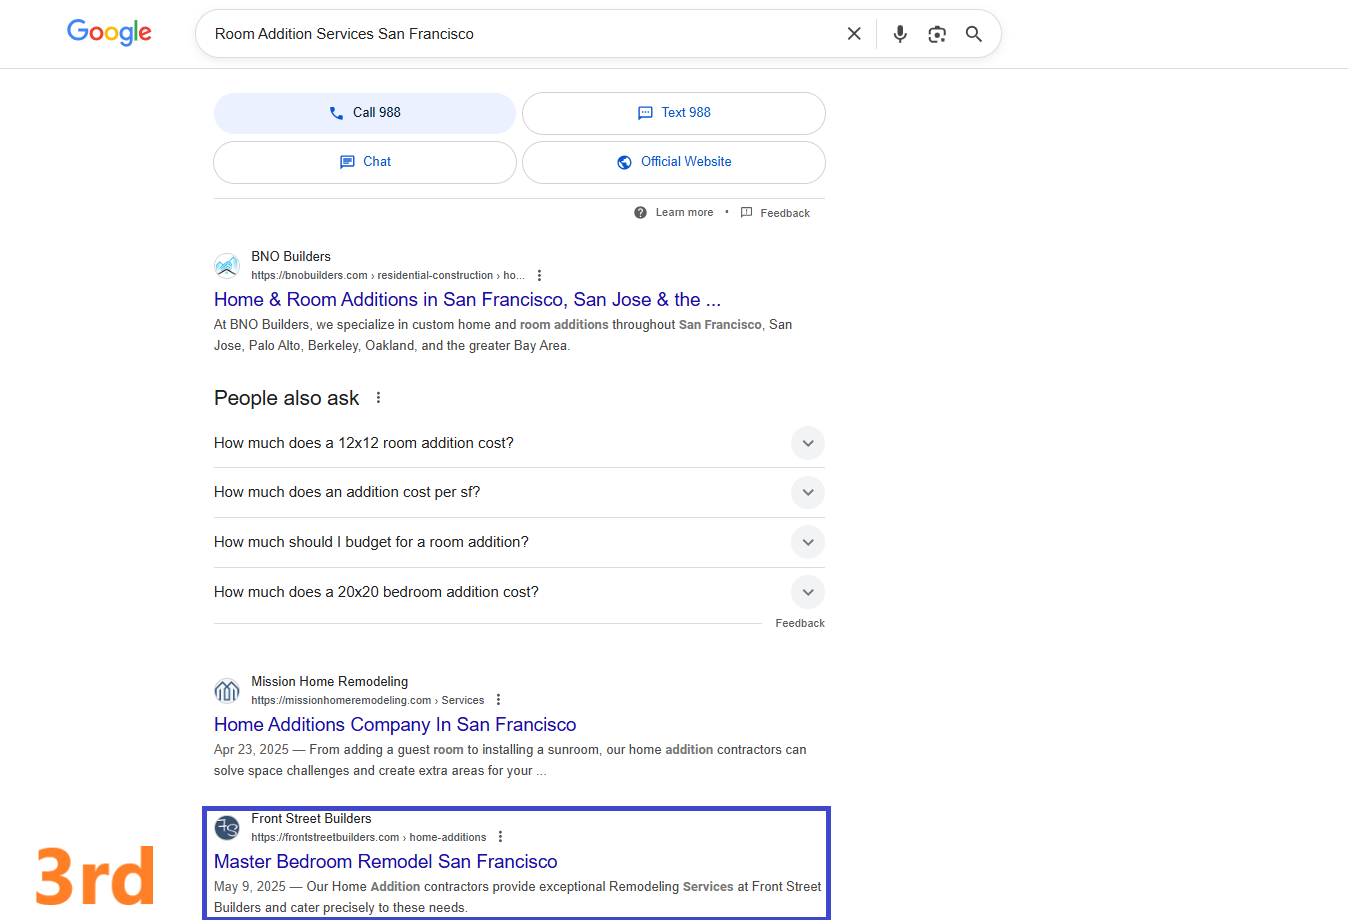Click question text 'How much does an addition cost per sf?'
Image resolution: width=1348 pixels, height=920 pixels.
coord(347,492)
